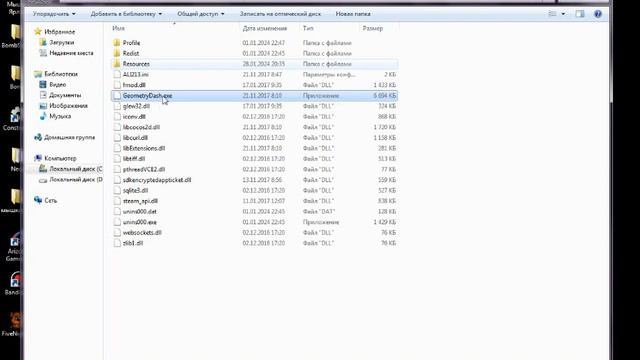This screenshot has width=640, height=360.
Task: Select Компьютер in navigation pane
Action: coord(60,158)
